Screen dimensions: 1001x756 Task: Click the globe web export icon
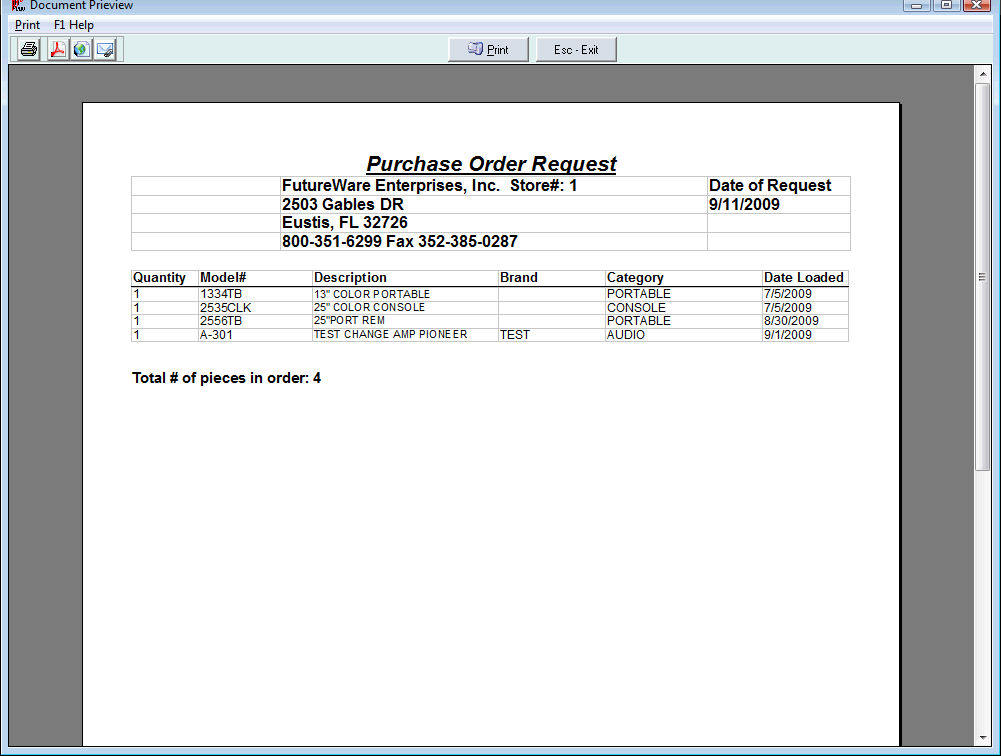[x=81, y=49]
